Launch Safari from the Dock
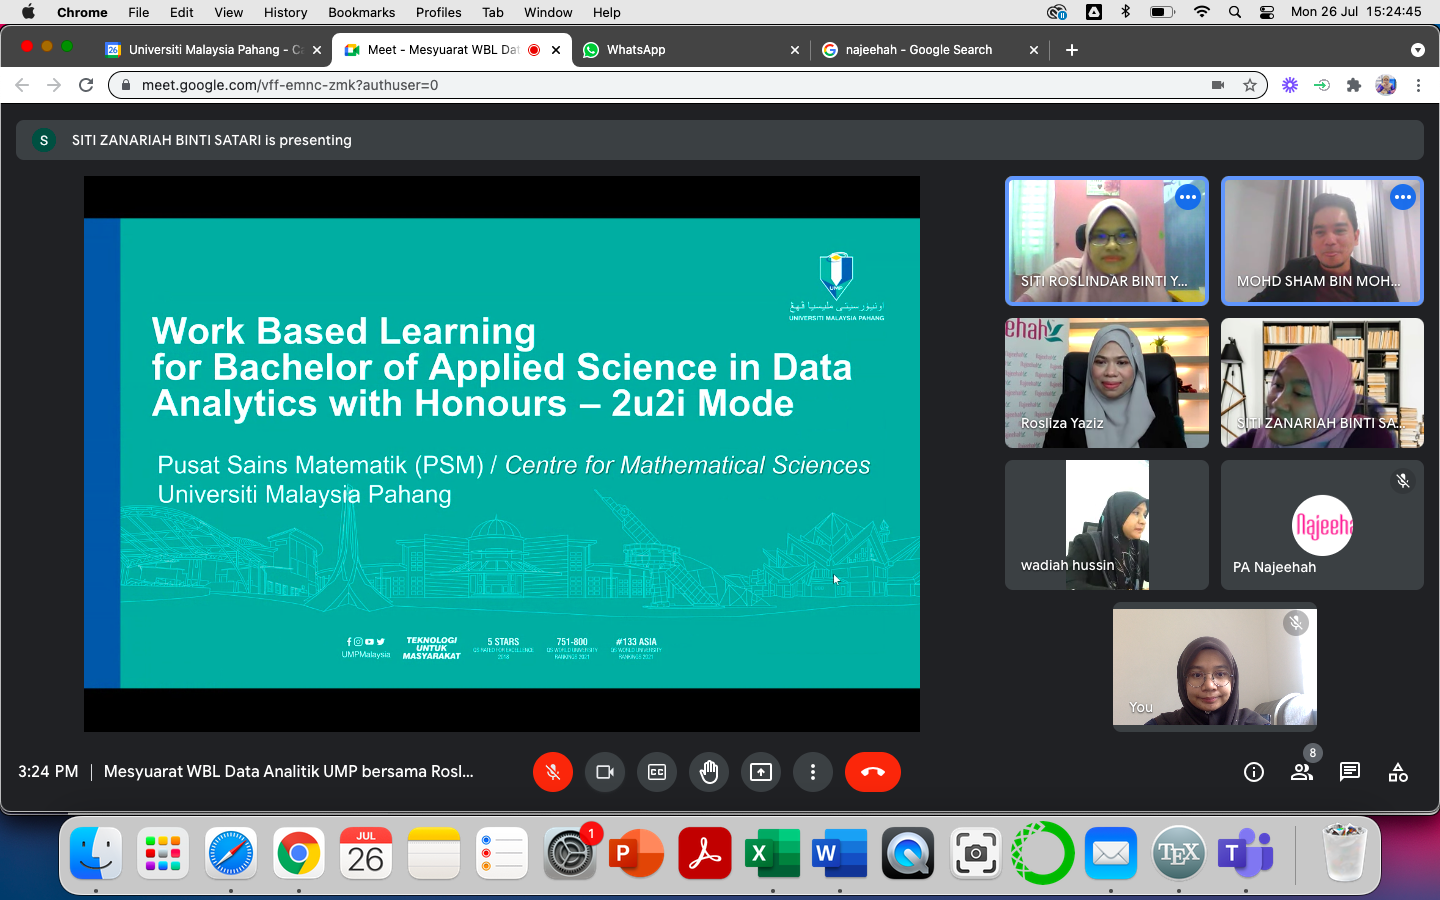Image resolution: width=1440 pixels, height=900 pixels. [x=231, y=853]
